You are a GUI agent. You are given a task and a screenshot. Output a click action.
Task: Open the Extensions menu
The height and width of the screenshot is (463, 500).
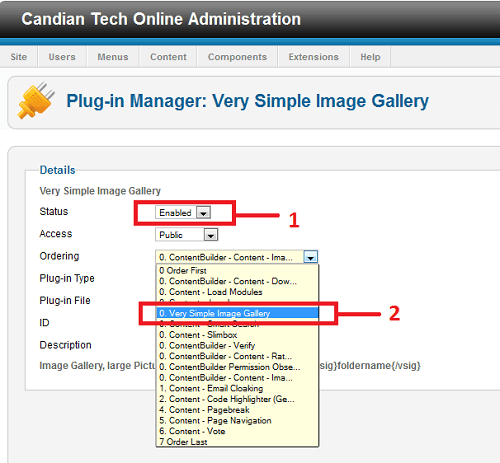pos(314,57)
